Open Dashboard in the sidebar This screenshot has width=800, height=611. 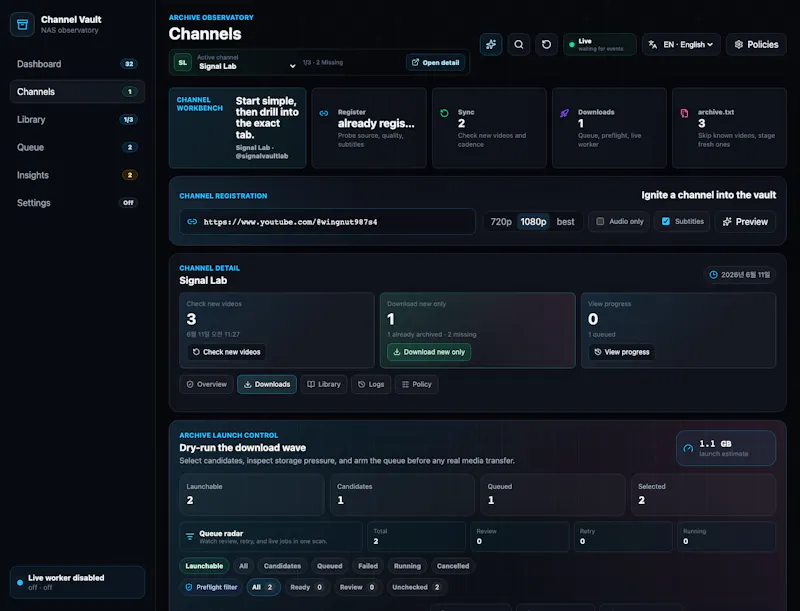(x=77, y=64)
